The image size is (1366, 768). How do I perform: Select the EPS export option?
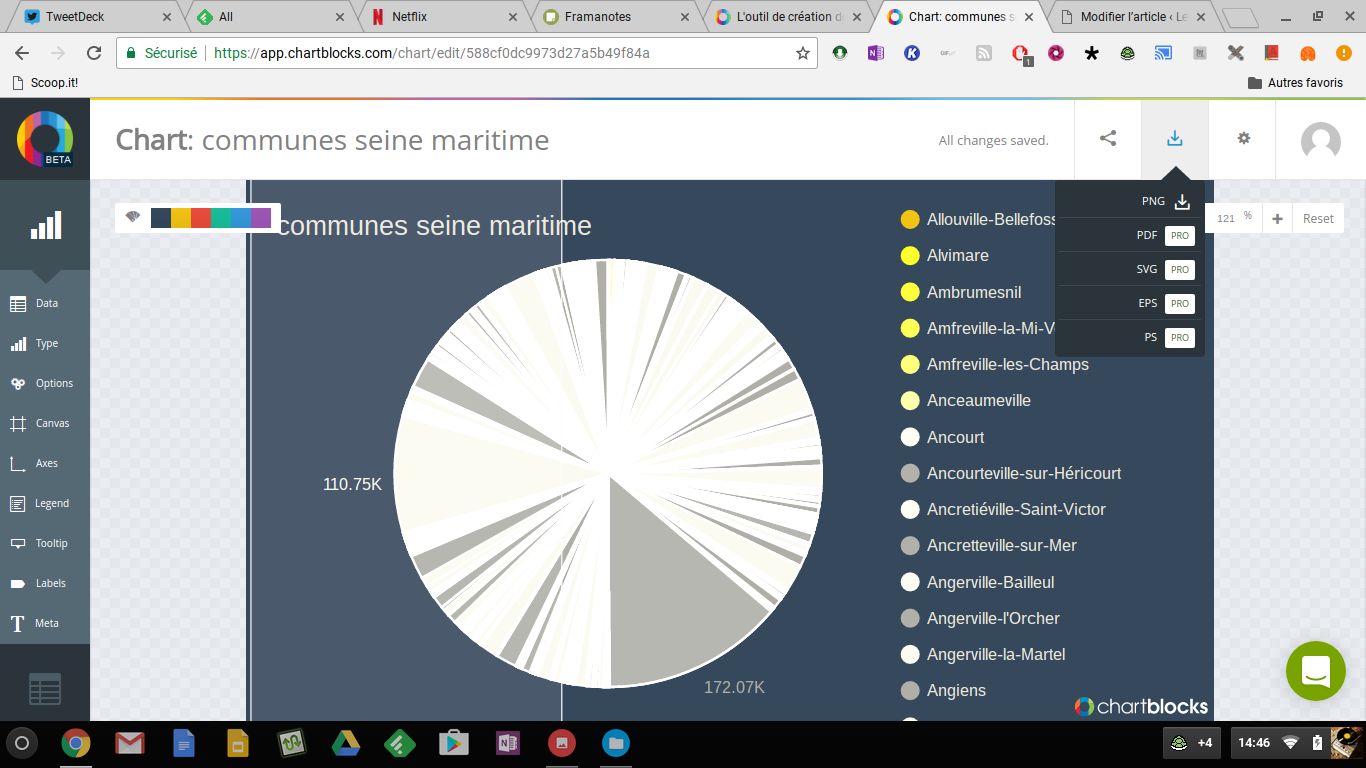point(1130,303)
